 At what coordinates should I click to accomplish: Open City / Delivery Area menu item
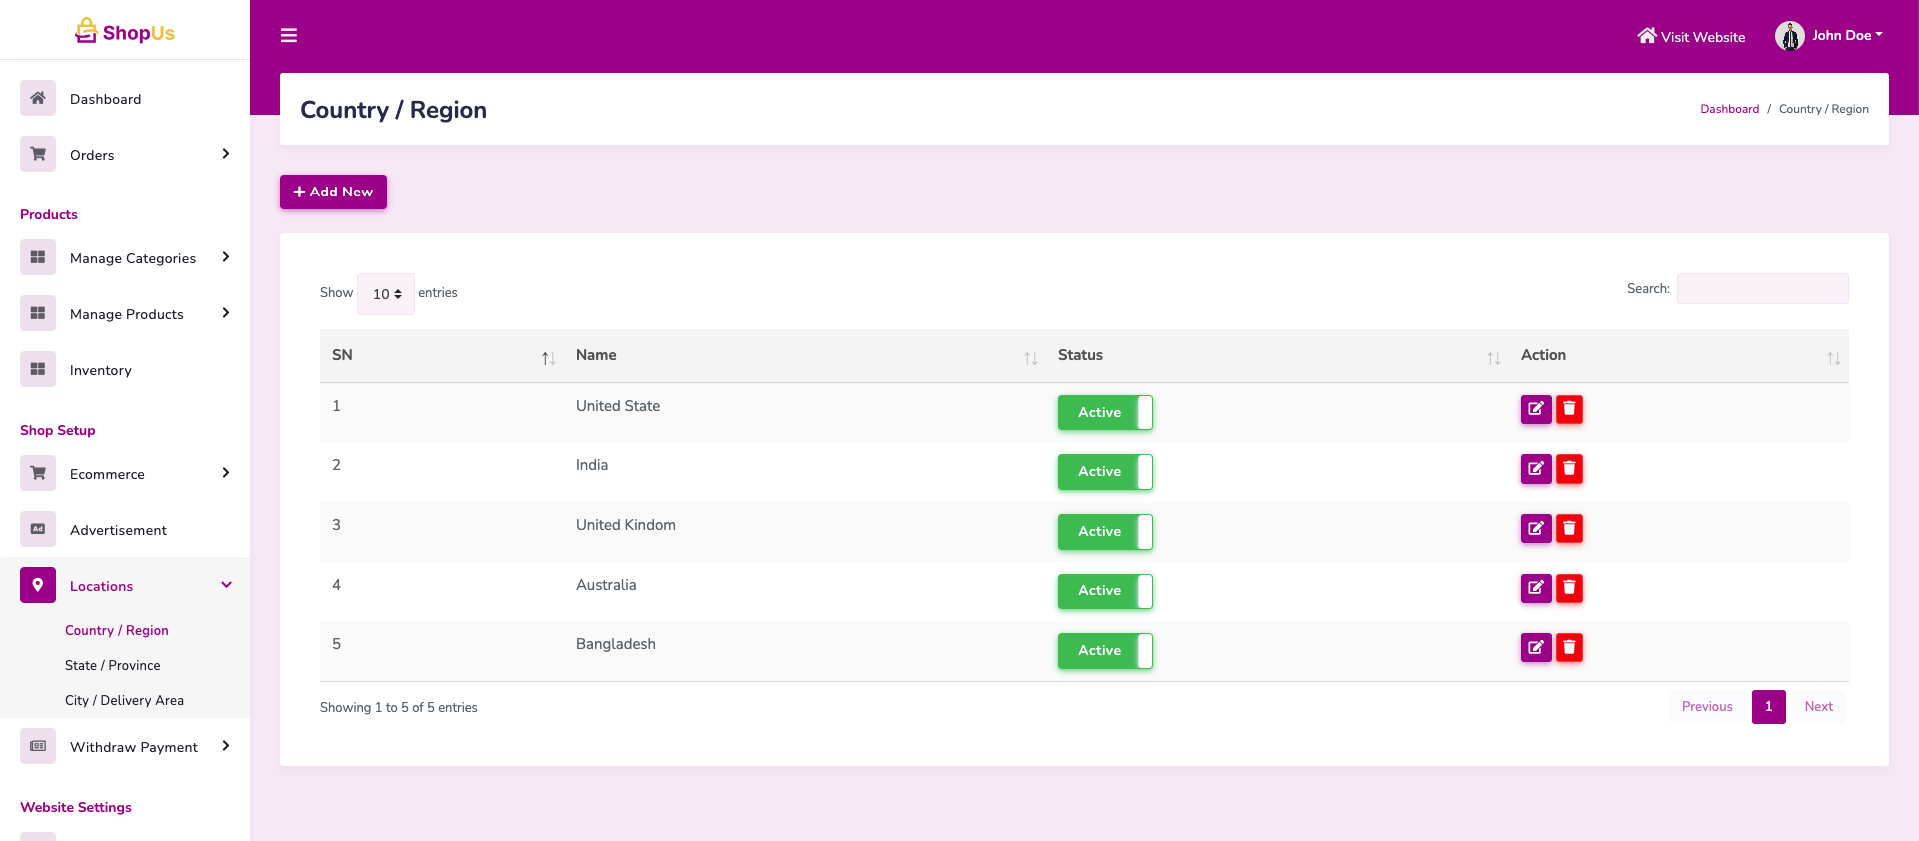(124, 700)
